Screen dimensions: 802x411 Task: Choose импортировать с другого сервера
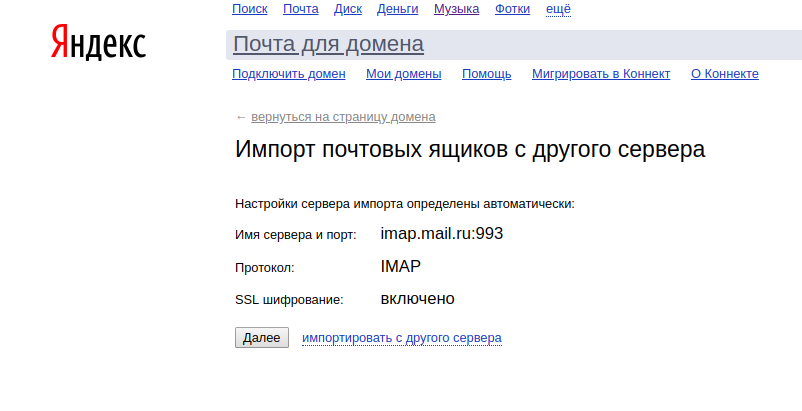[402, 338]
